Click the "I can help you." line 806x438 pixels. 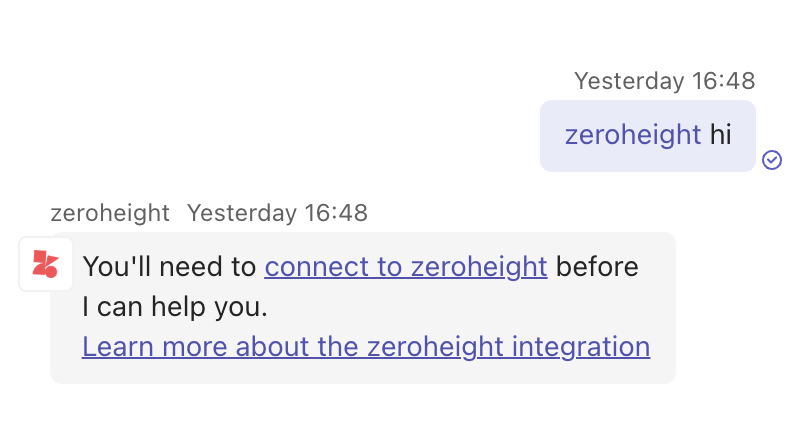click(x=175, y=307)
